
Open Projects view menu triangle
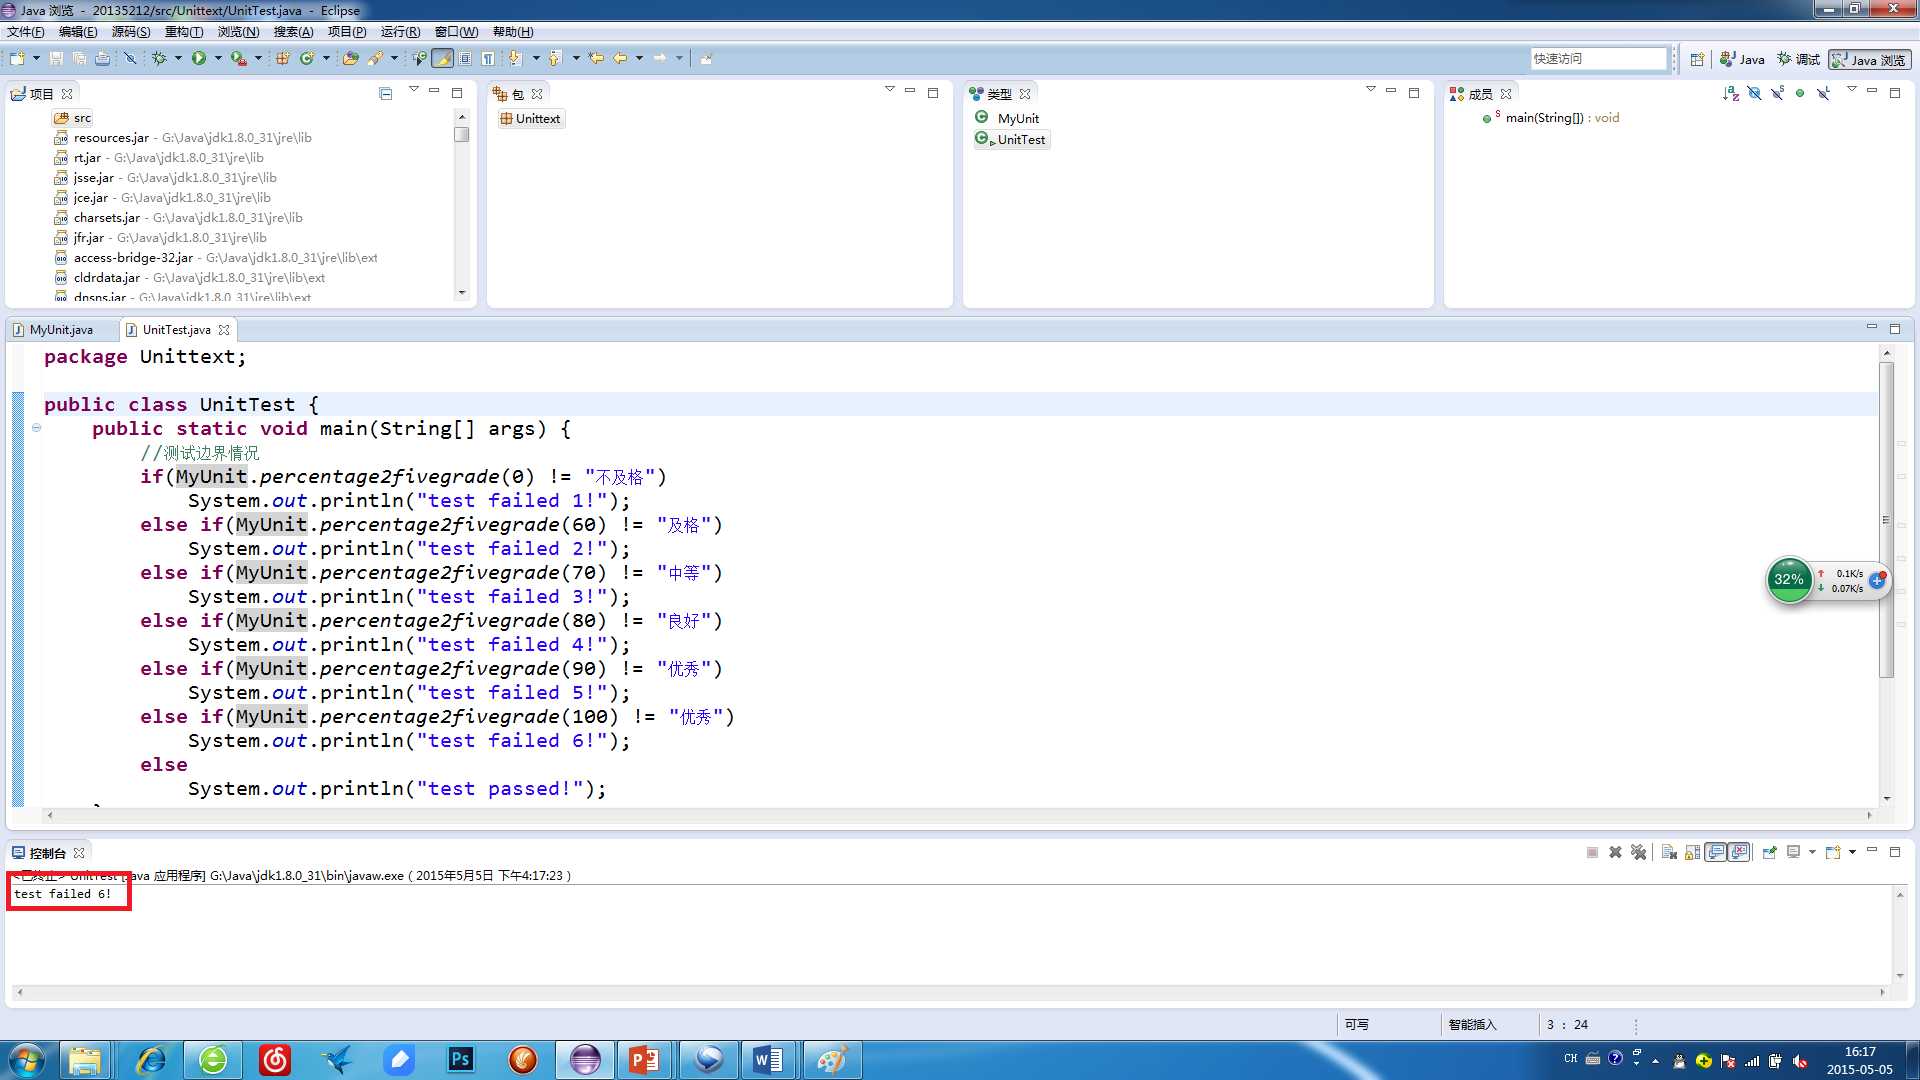pos(413,90)
